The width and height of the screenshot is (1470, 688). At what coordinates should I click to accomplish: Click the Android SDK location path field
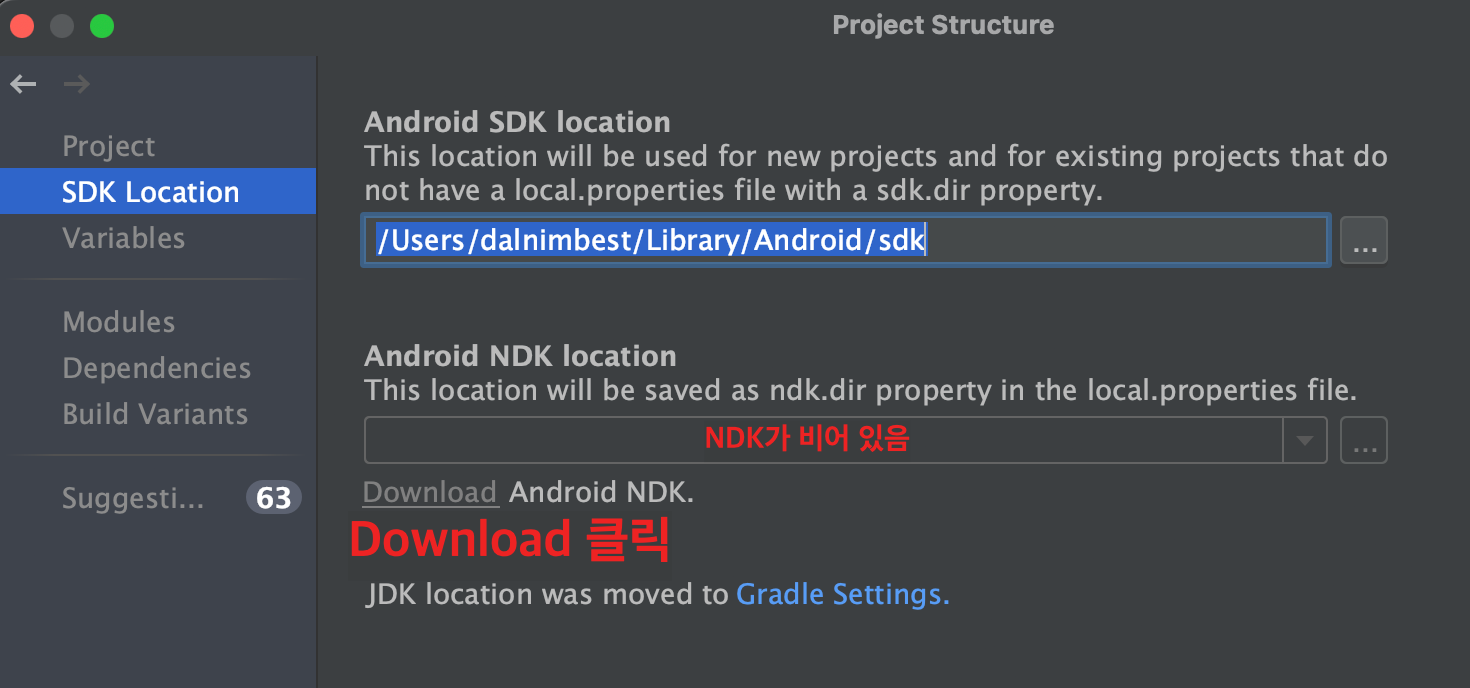point(846,240)
